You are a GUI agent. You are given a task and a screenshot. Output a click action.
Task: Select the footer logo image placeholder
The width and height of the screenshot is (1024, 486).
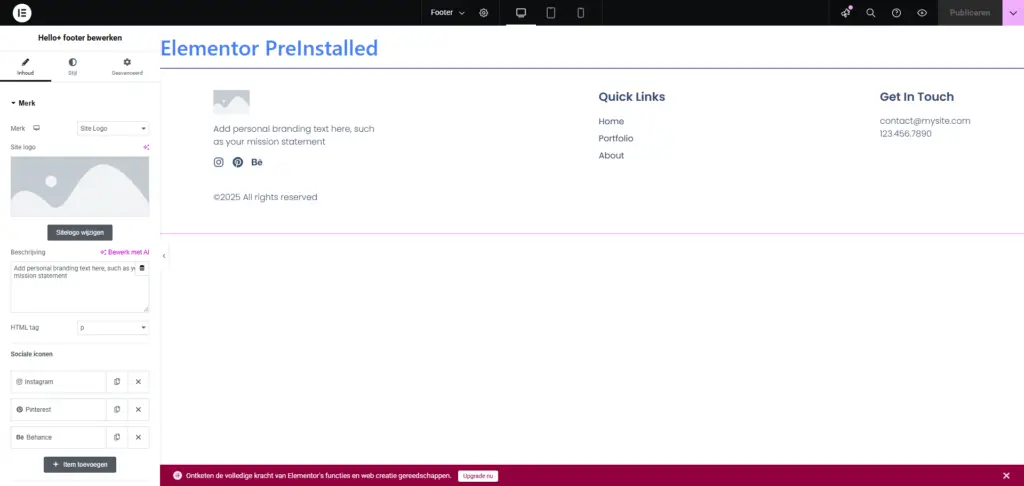[x=231, y=102]
